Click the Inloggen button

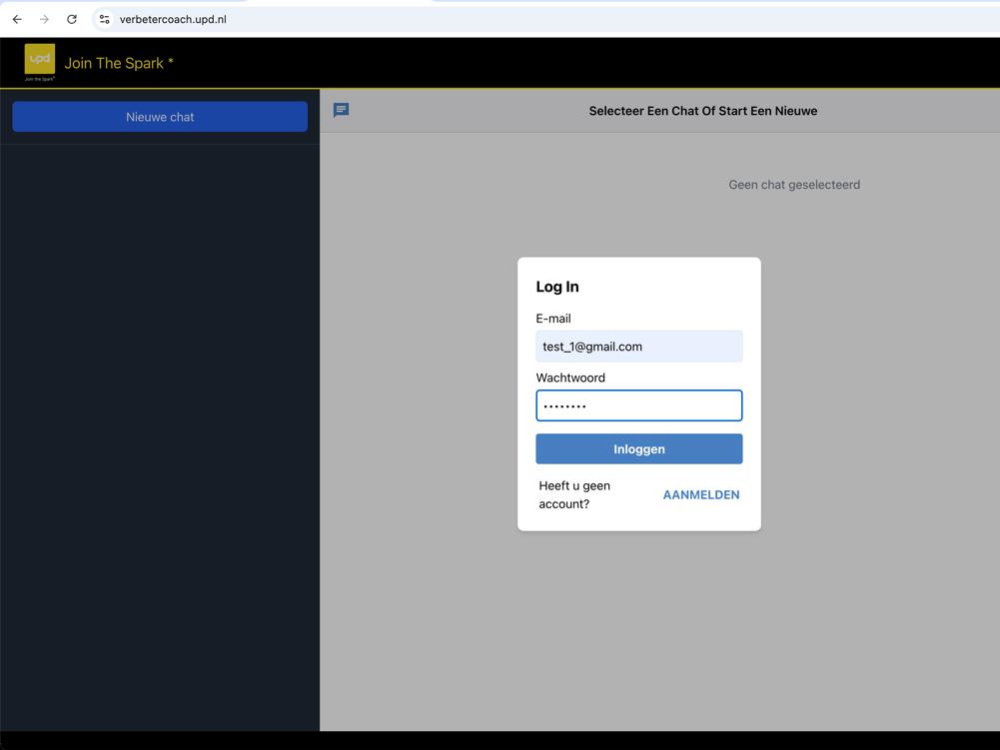pos(639,449)
